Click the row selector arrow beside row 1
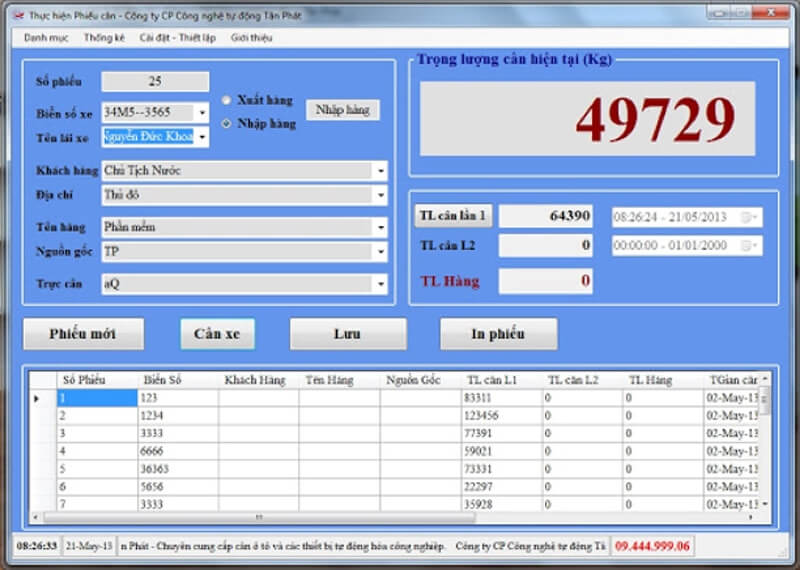This screenshot has width=800, height=570. (38, 399)
